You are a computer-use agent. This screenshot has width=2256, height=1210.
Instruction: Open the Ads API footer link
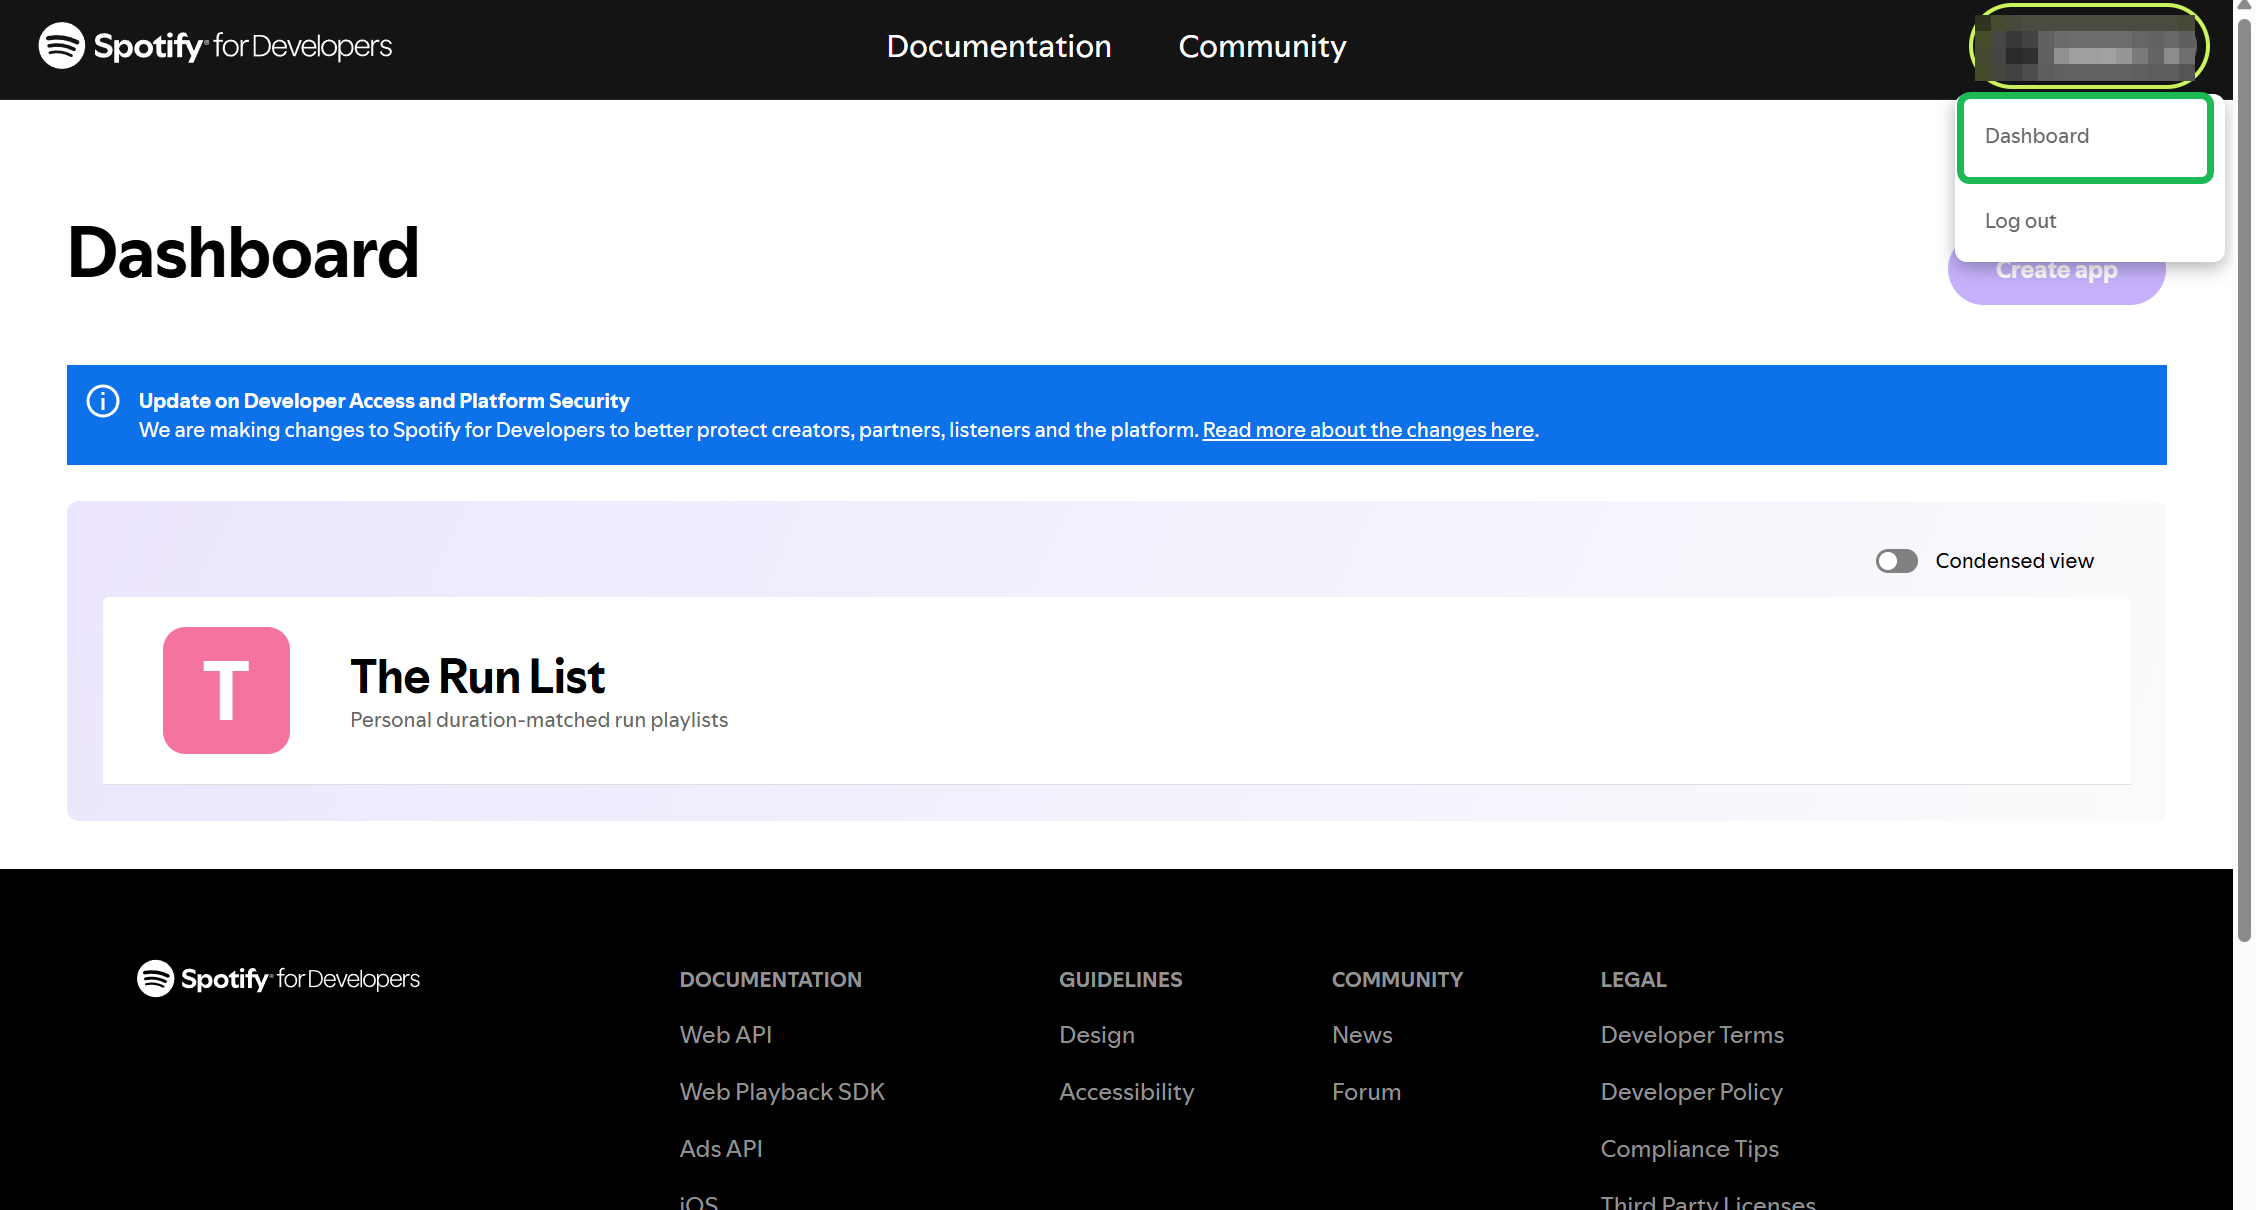tap(721, 1149)
